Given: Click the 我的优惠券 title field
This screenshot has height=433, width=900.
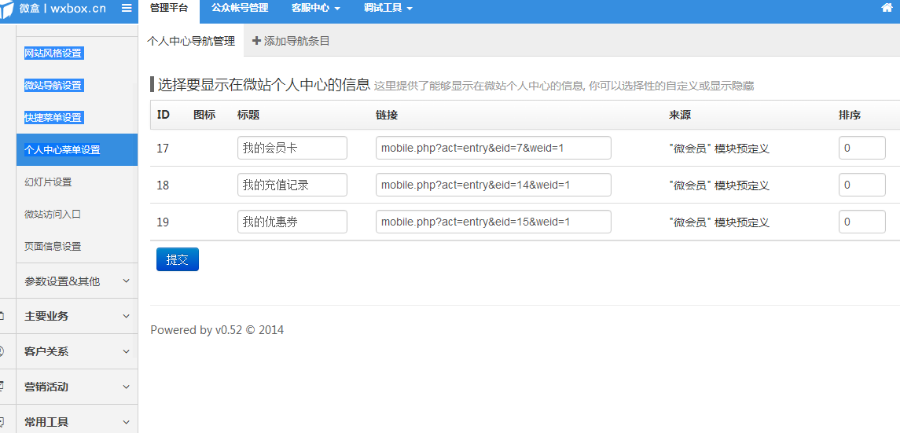Looking at the screenshot, I should pyautogui.click(x=292, y=222).
